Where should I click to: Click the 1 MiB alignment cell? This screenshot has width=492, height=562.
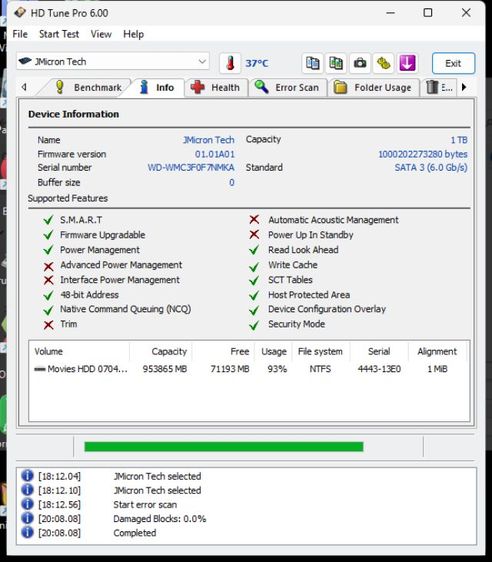(x=438, y=369)
